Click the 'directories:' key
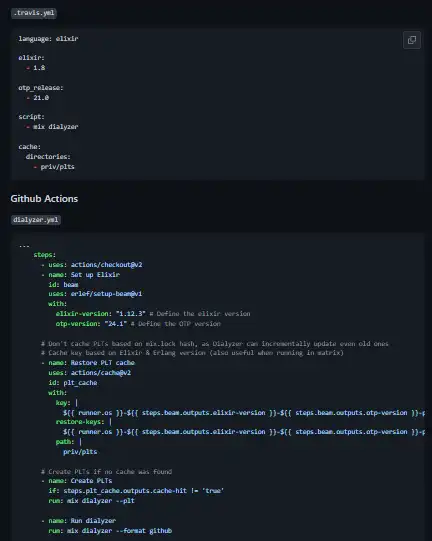This screenshot has height=541, width=432. tap(48, 157)
